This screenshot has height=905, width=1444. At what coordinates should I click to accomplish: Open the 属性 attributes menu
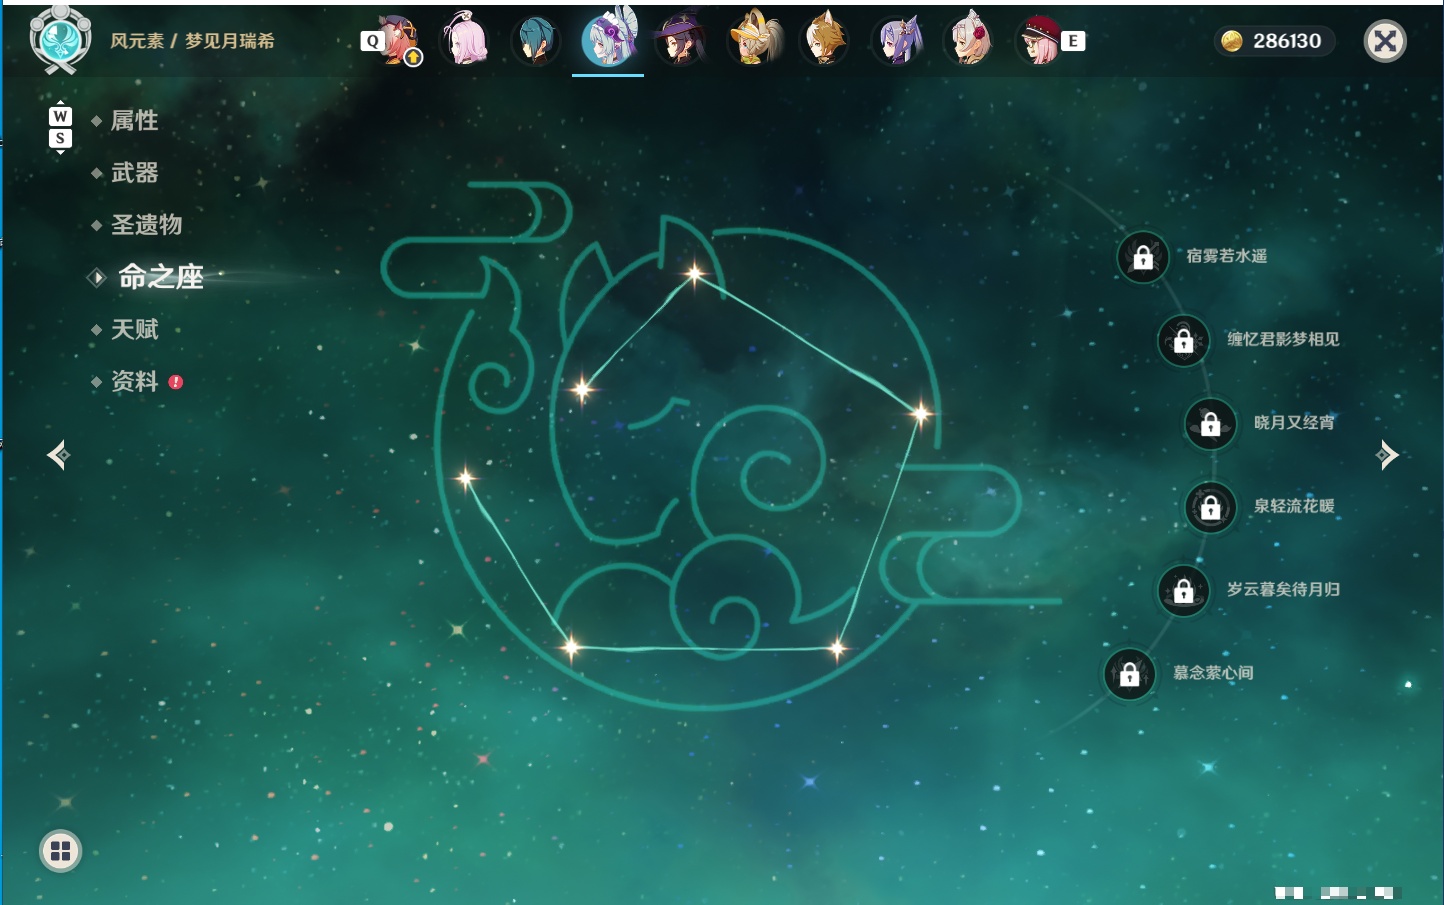(x=134, y=121)
